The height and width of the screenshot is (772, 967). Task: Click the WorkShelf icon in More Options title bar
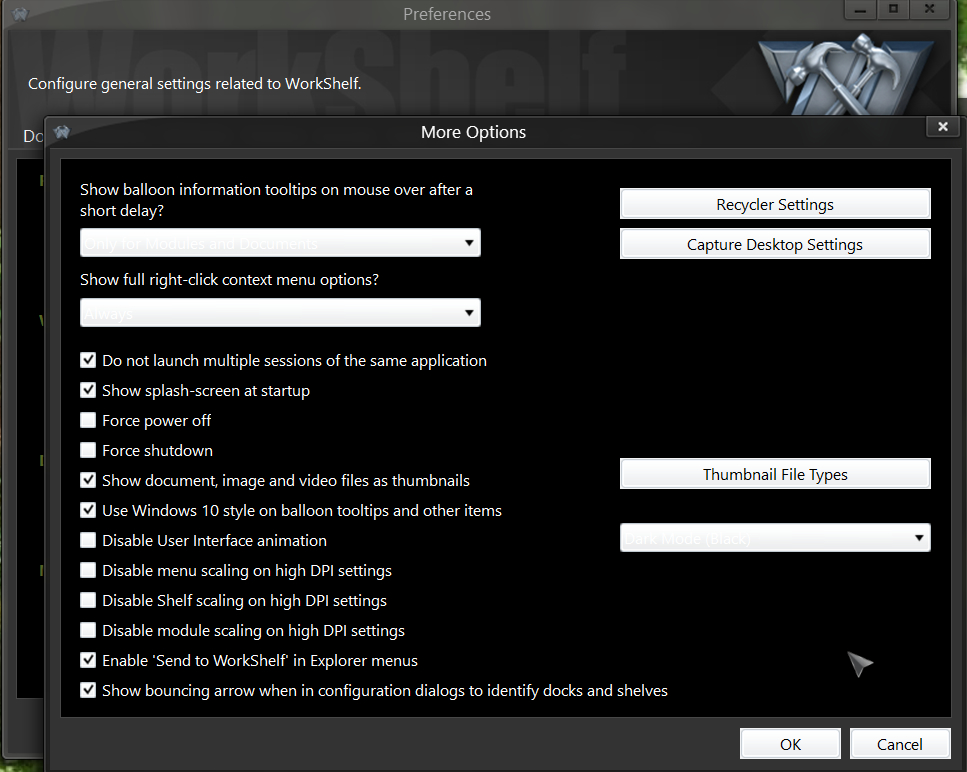click(x=62, y=132)
